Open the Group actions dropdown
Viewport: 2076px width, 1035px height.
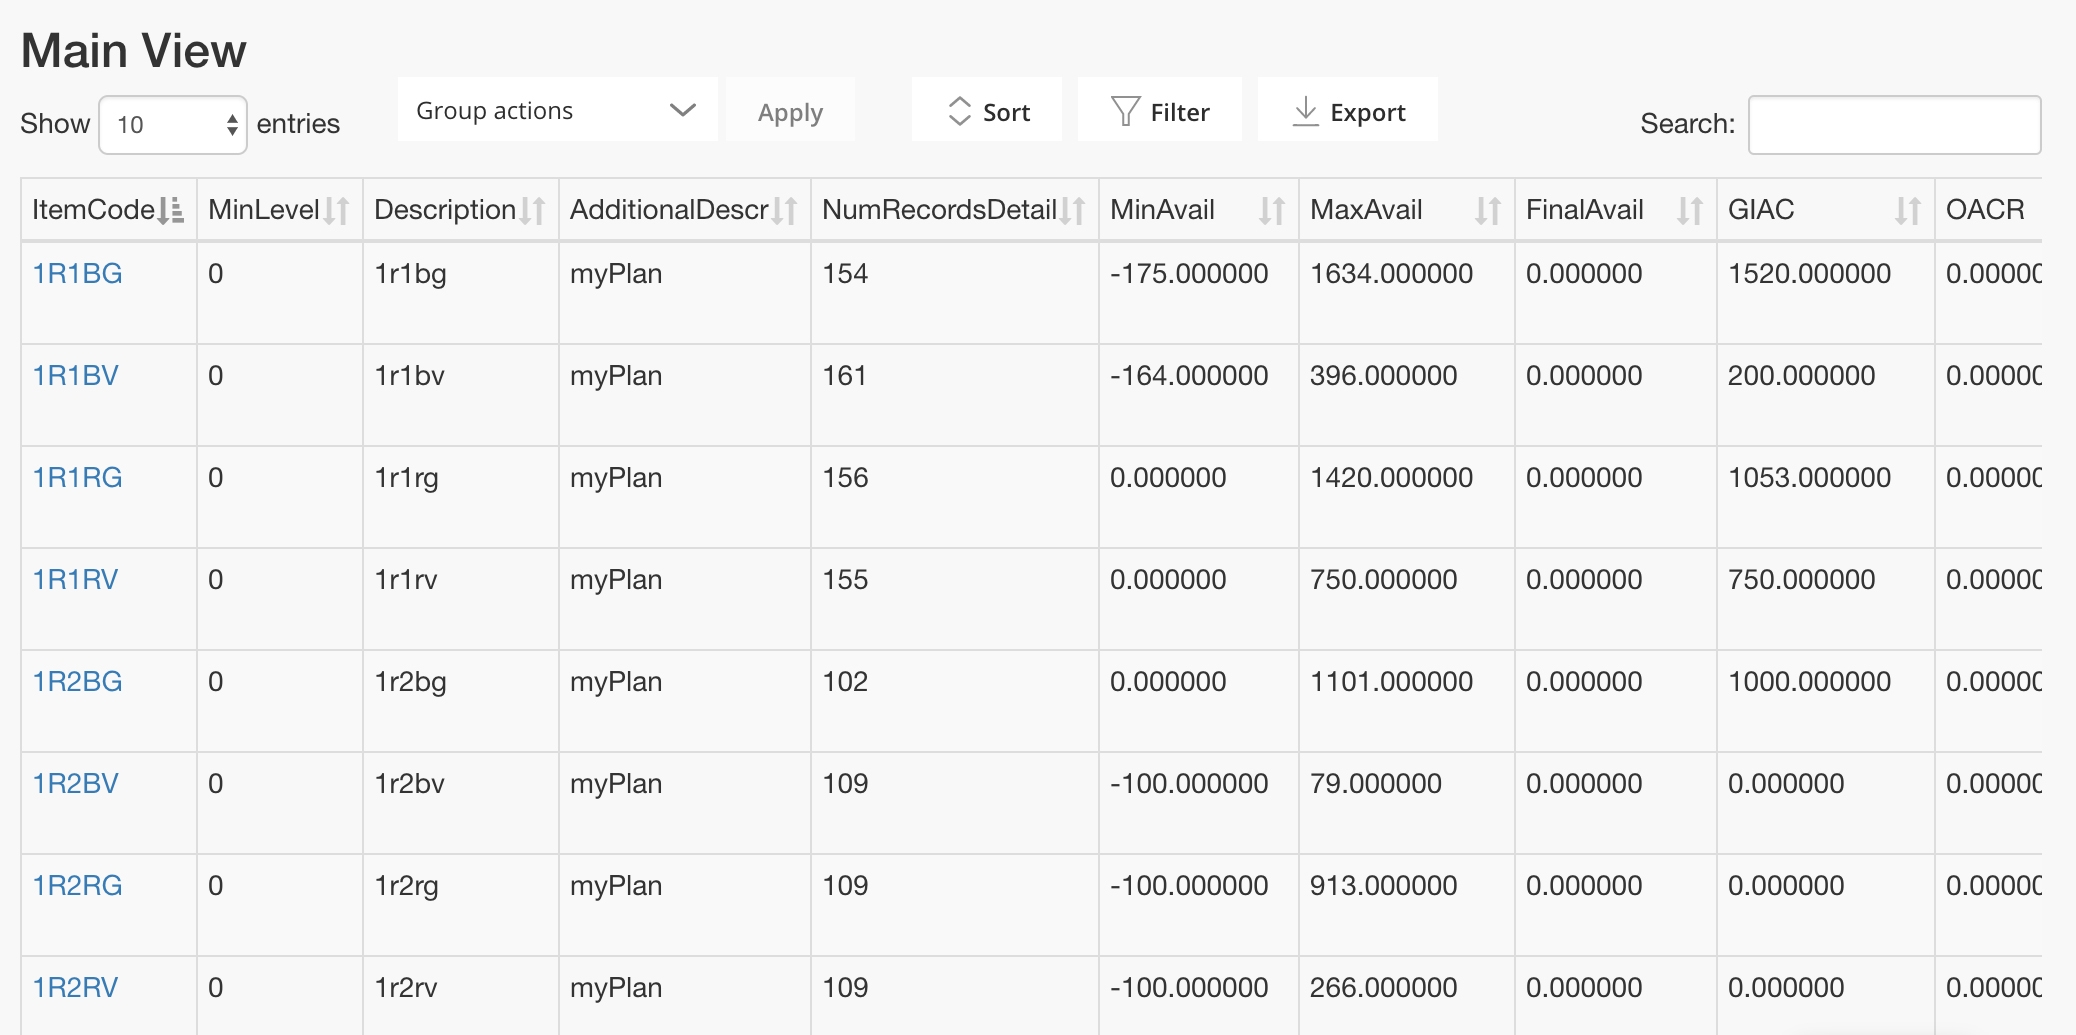pyautogui.click(x=556, y=110)
